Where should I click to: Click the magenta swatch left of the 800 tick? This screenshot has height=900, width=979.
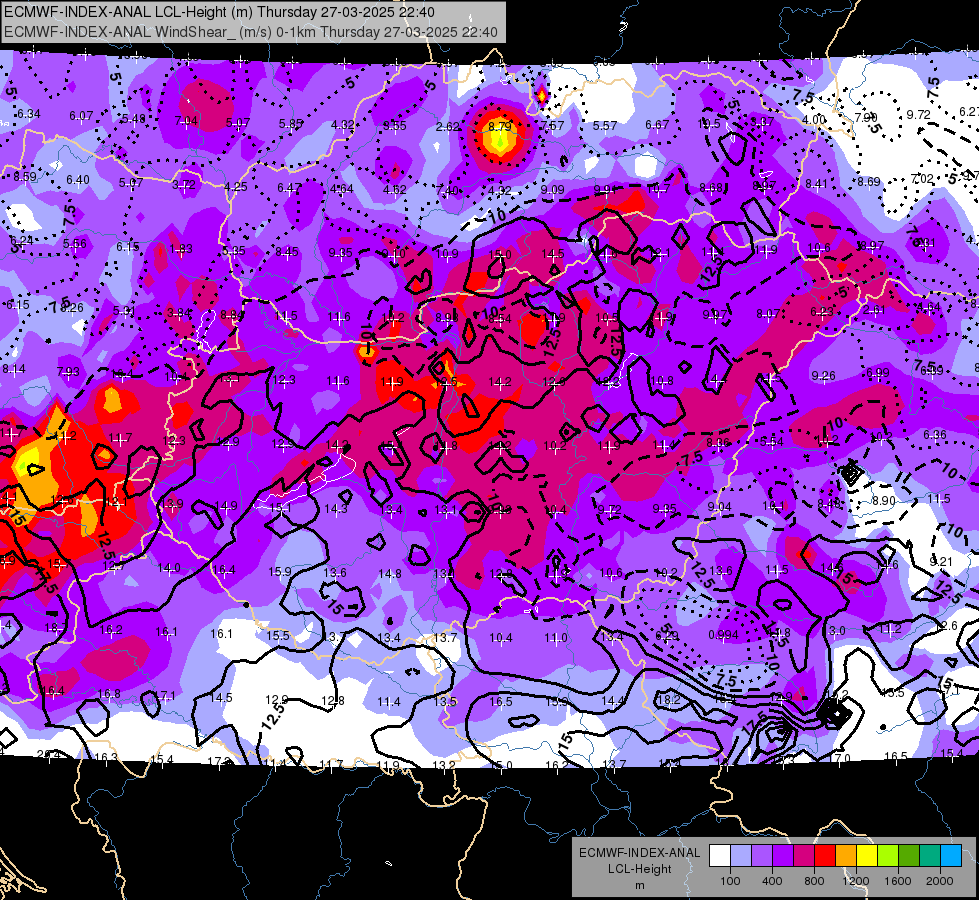(804, 856)
